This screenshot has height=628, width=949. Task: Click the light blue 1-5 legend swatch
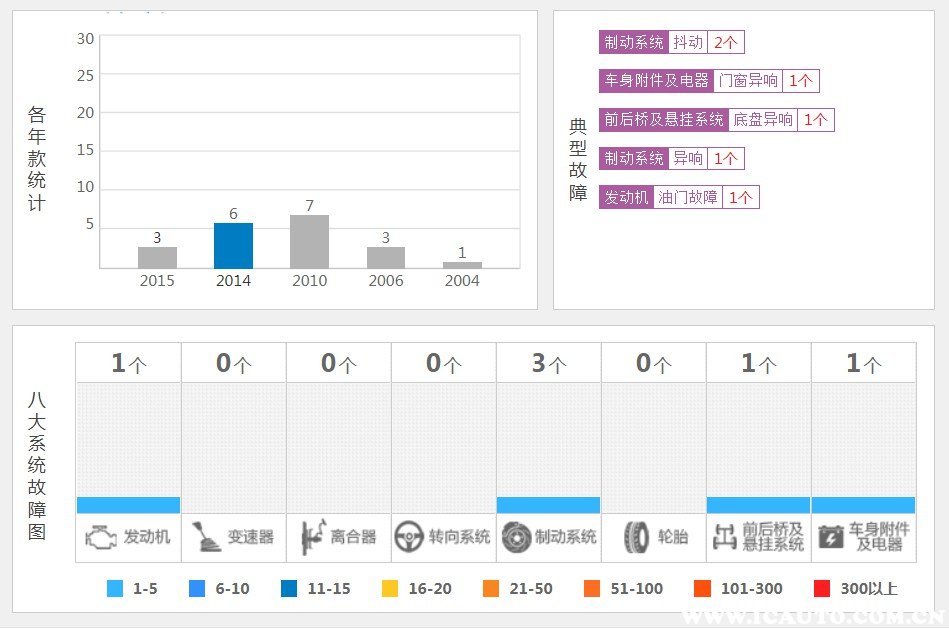115,589
